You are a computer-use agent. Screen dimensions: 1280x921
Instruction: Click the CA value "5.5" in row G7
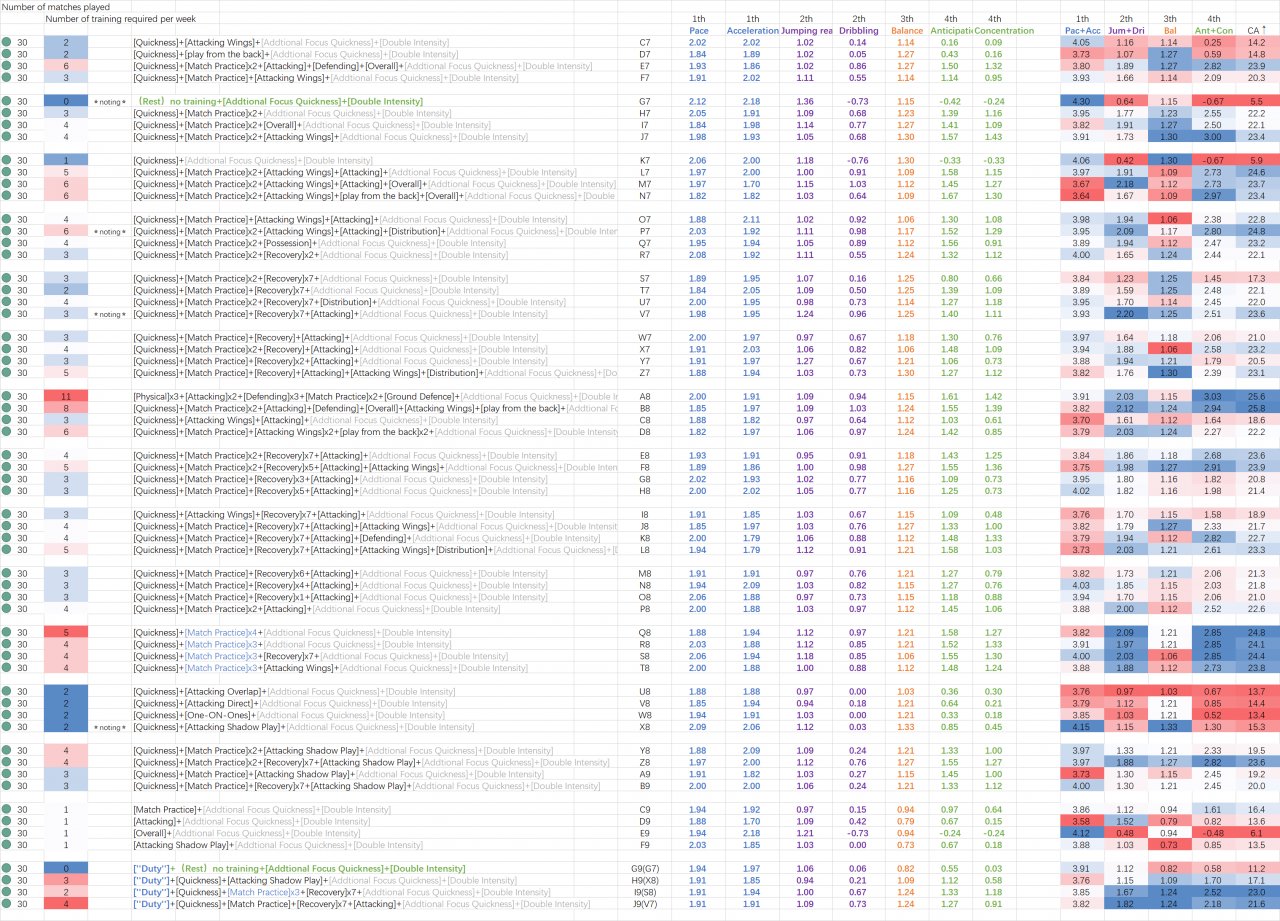pos(1257,102)
